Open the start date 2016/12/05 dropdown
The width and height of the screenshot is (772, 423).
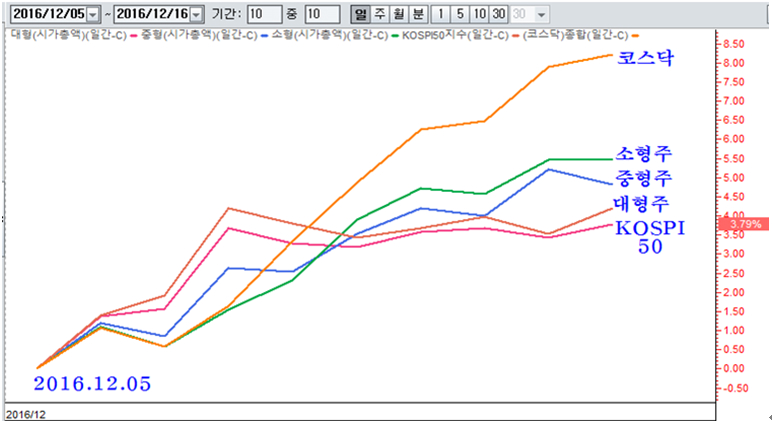[x=93, y=14]
